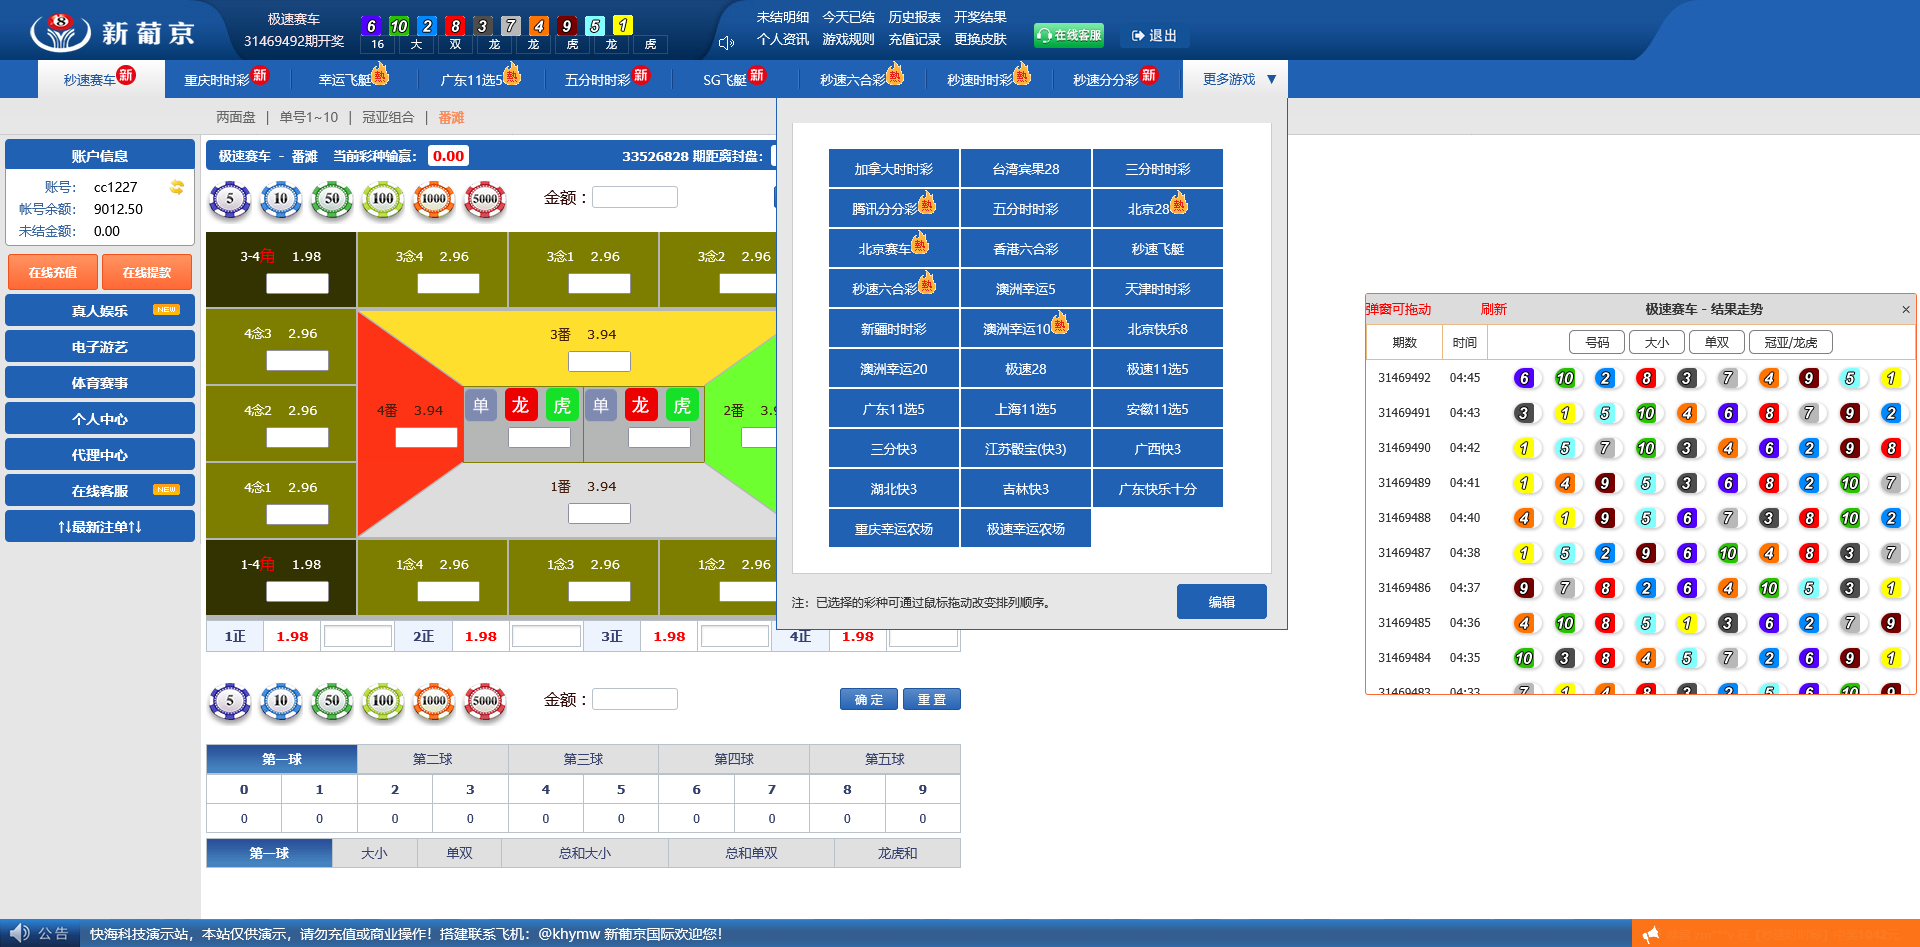
Task: Select the 5000 chip in upper chip row
Action: coord(485,199)
